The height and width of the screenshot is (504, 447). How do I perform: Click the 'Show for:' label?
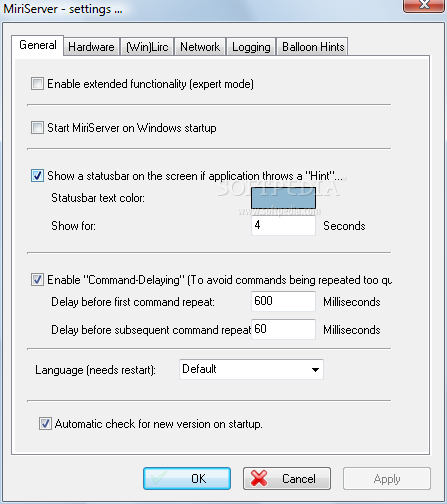[x=73, y=226]
